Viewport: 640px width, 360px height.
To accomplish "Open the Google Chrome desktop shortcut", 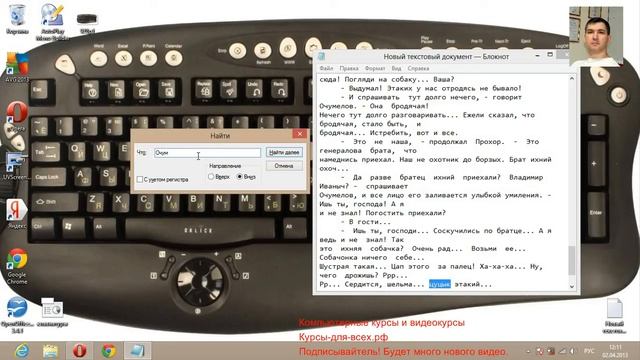I will (x=17, y=266).
